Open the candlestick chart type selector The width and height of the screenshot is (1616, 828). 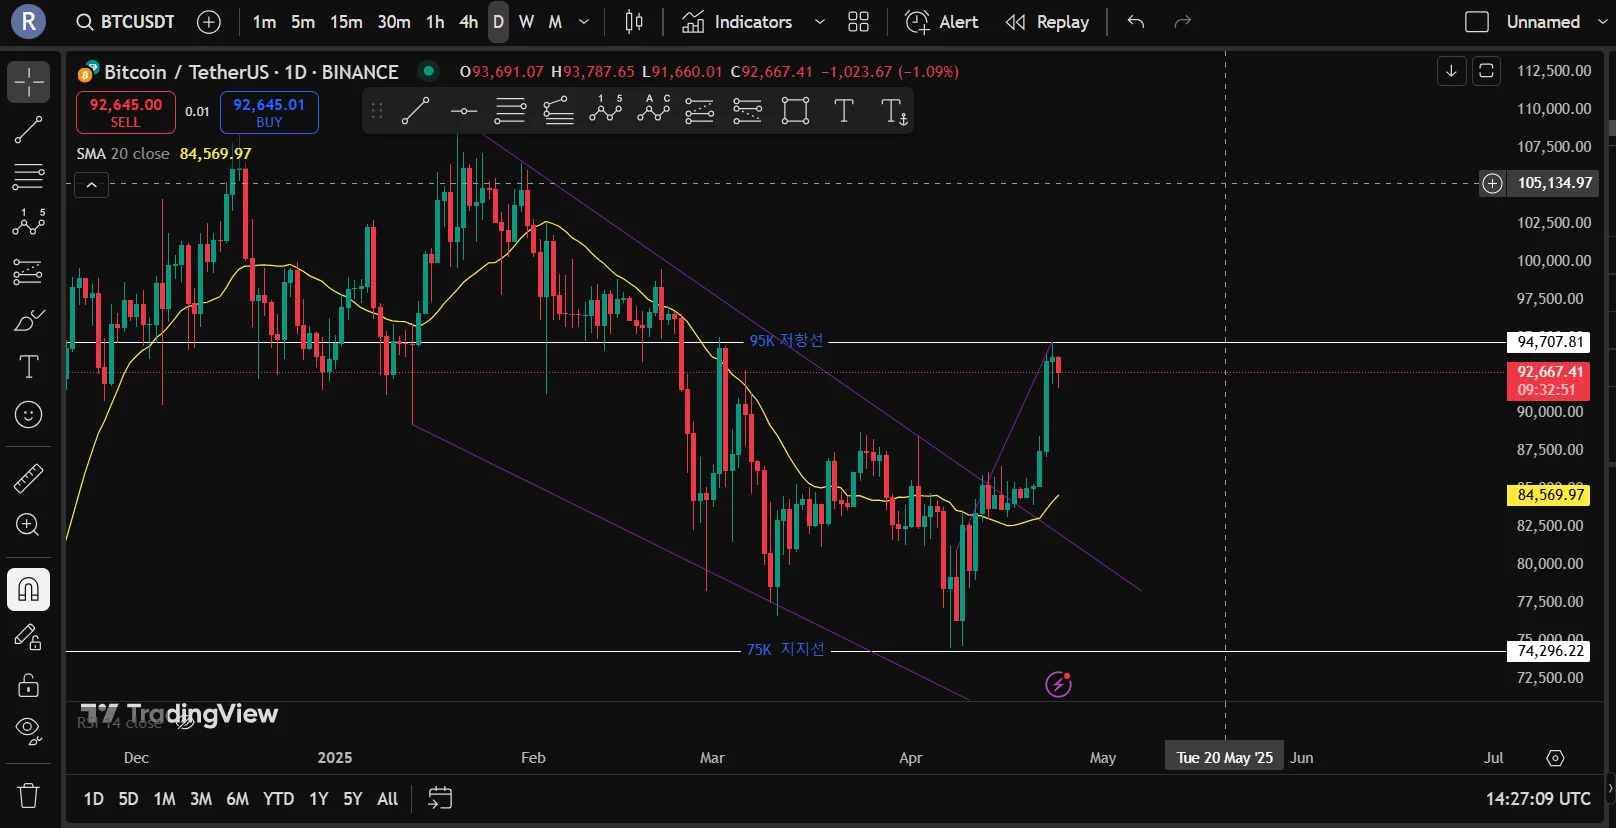pos(634,22)
